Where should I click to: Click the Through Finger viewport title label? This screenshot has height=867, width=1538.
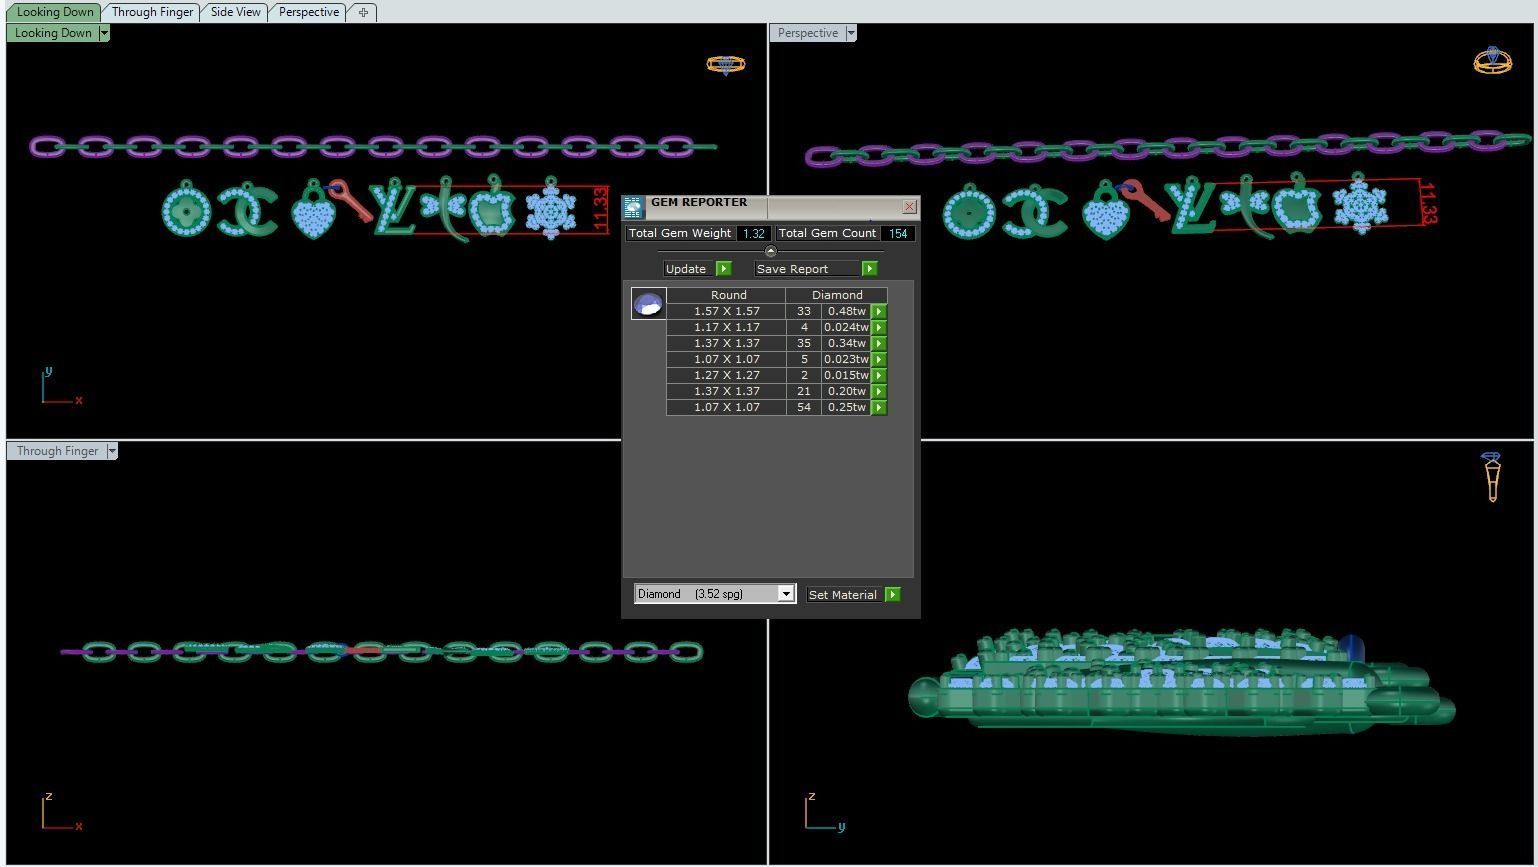pyautogui.click(x=57, y=451)
